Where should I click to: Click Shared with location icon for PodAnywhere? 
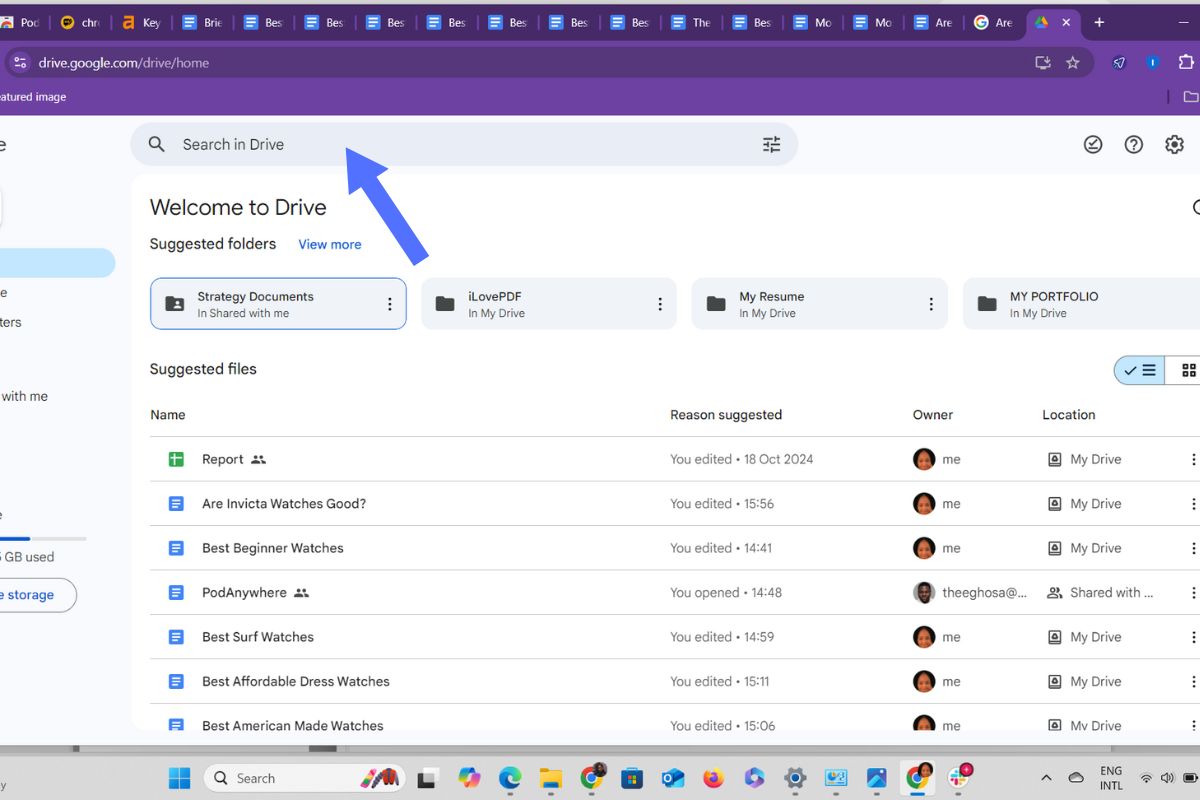coord(1054,592)
